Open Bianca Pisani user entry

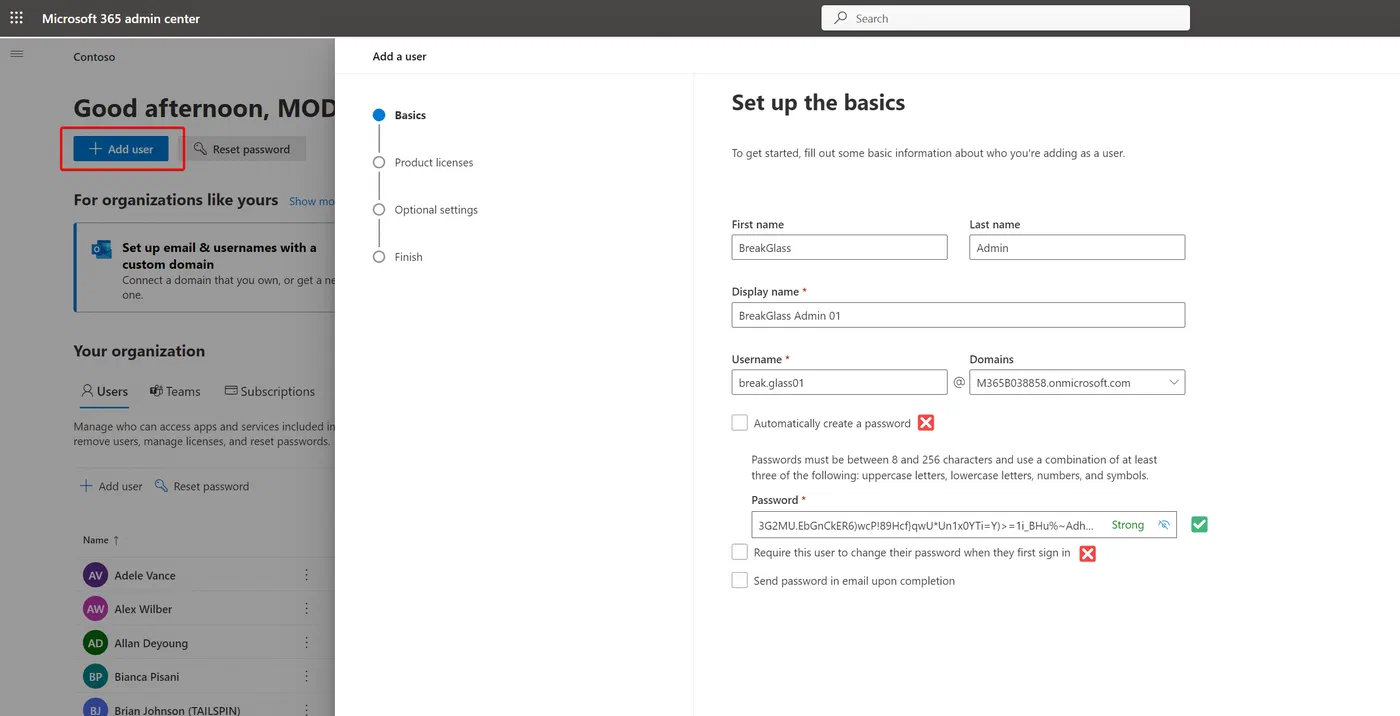[x=147, y=677]
